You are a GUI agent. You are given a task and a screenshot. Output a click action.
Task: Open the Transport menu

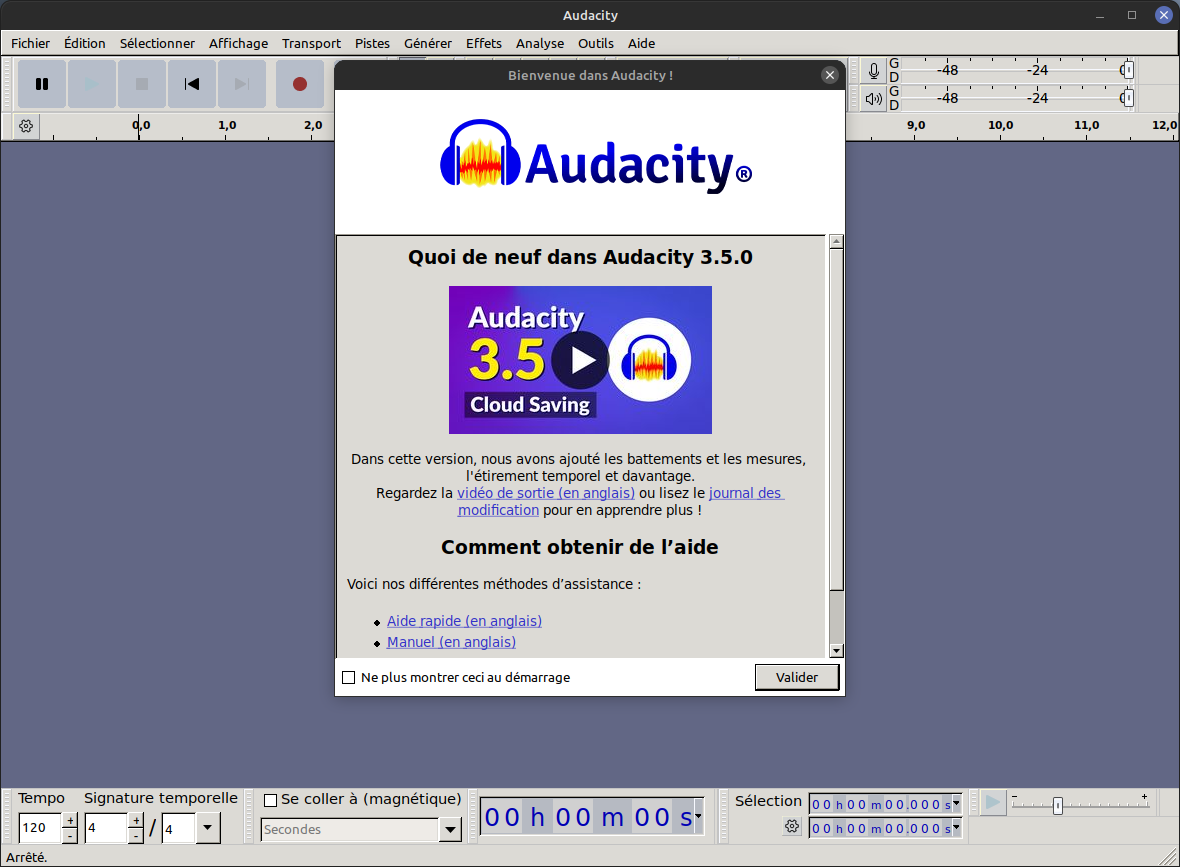(x=312, y=44)
